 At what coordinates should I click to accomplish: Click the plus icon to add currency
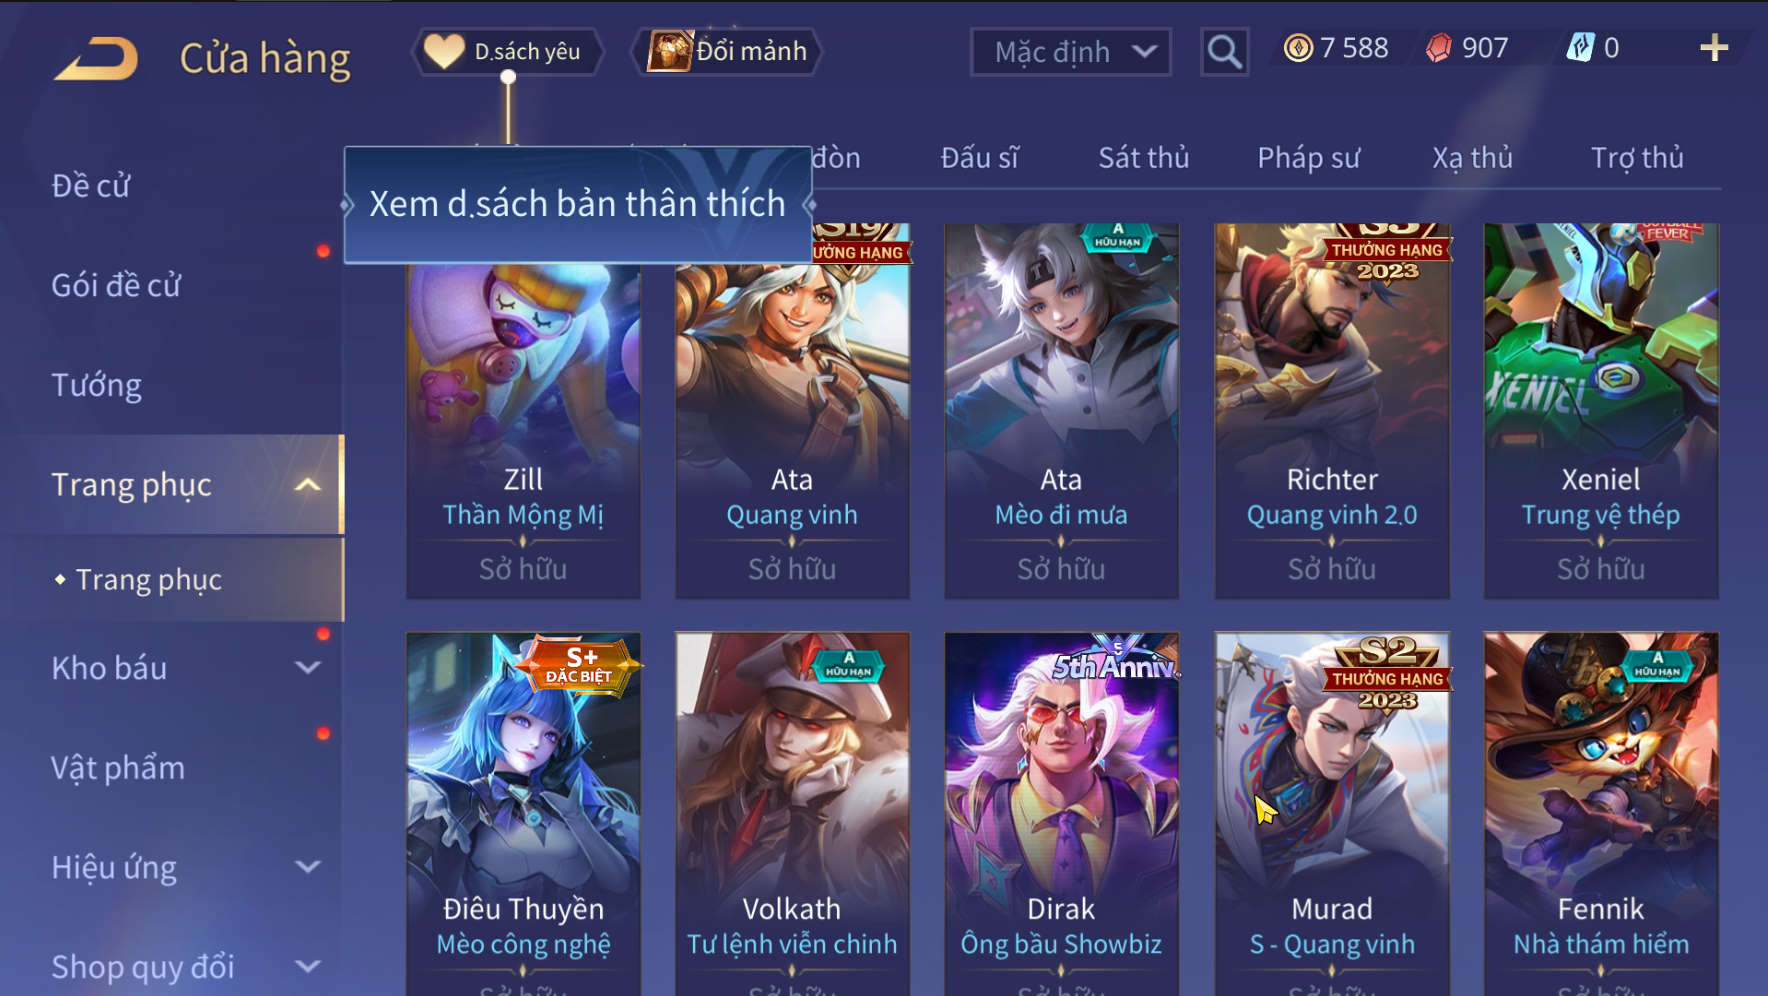click(1714, 47)
